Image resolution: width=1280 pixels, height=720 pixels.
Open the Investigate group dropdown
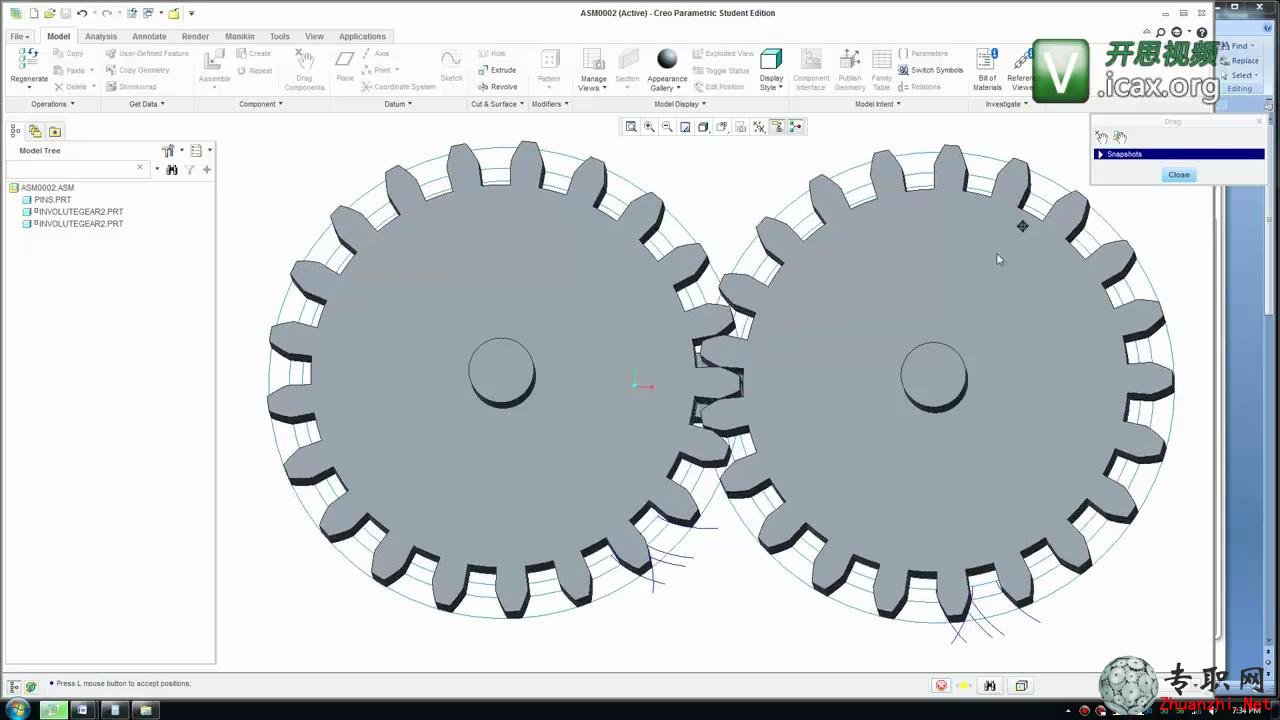pyautogui.click(x=1007, y=104)
